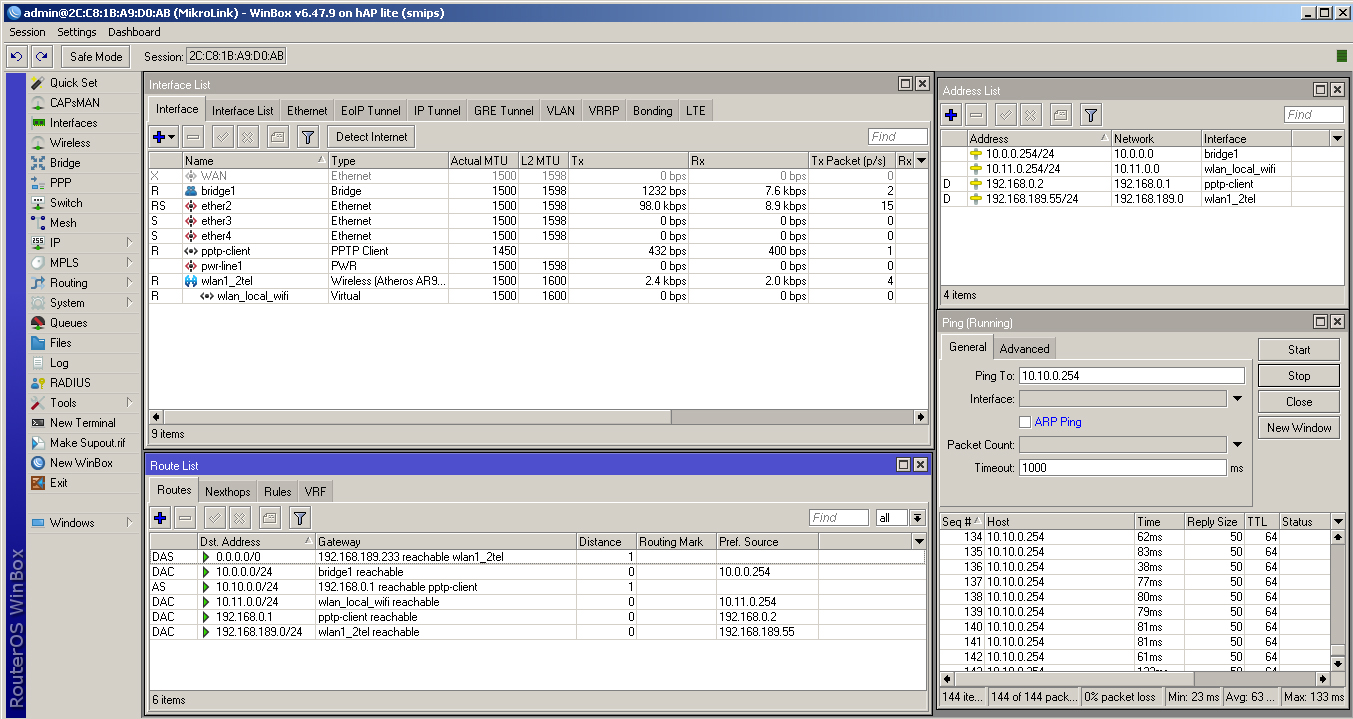Screen dimensions: 1353x719
Task: Expand the Windows submenu
Action: tap(130, 523)
